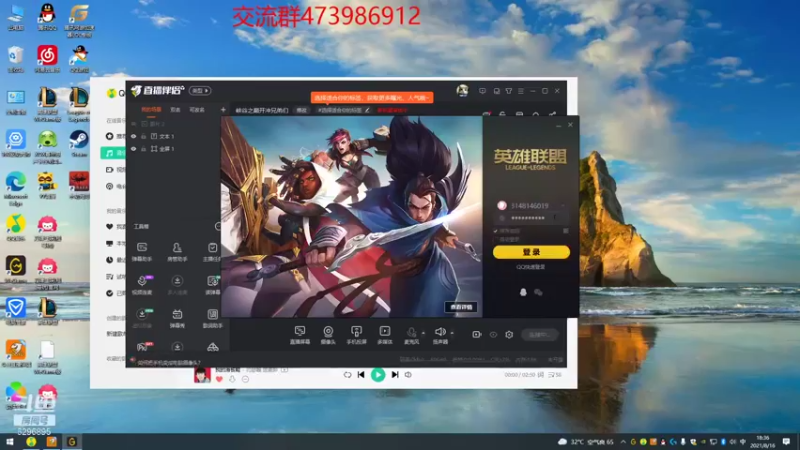
Task: Like the song with heart icon
Action: tap(219, 380)
